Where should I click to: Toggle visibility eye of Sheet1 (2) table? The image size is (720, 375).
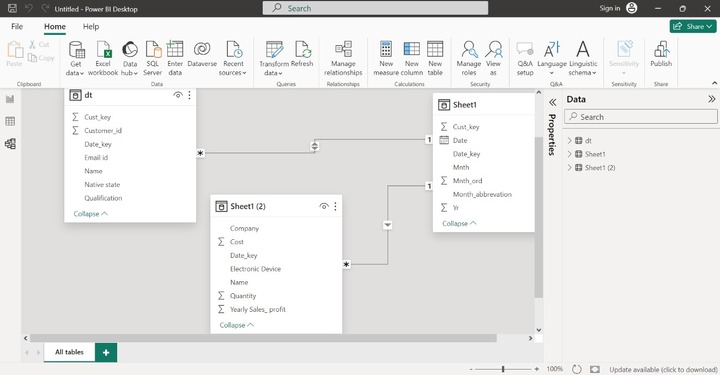tap(324, 207)
